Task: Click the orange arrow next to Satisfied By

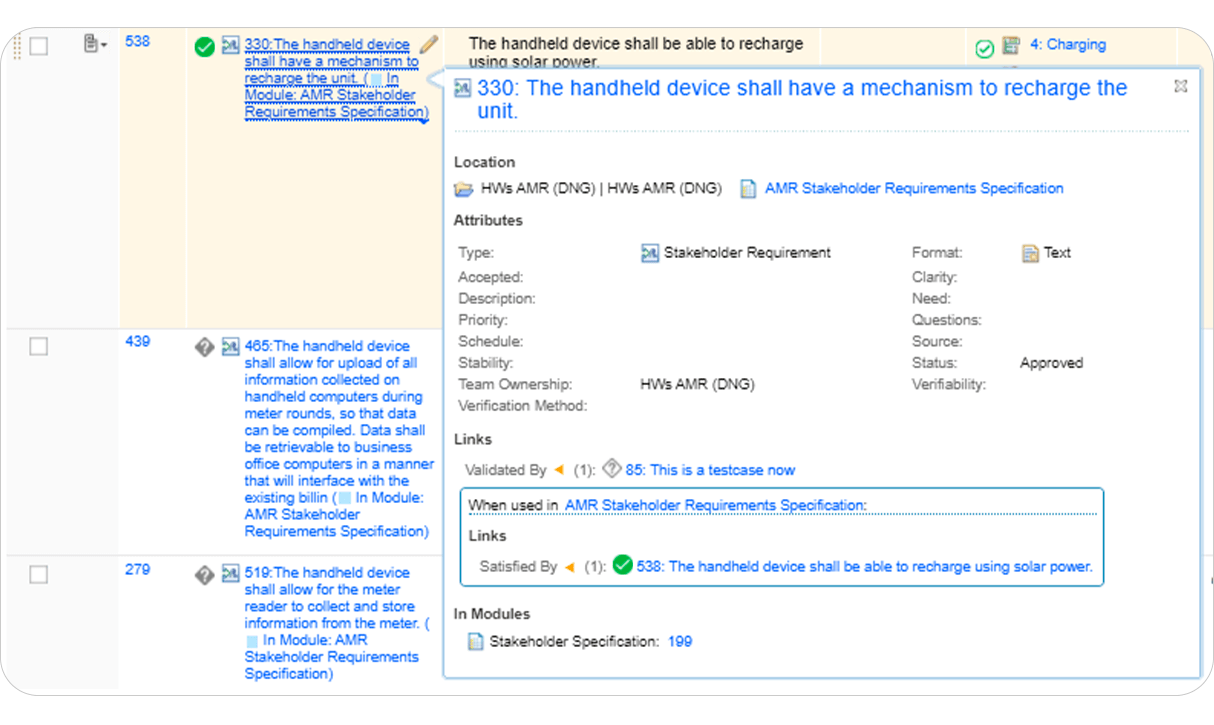Action: click(x=570, y=567)
